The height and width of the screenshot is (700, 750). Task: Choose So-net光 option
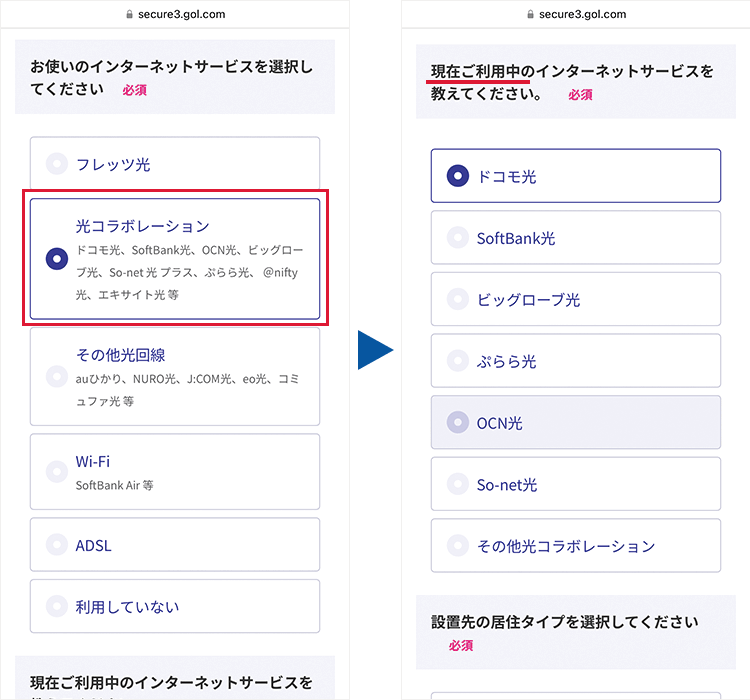coord(575,484)
